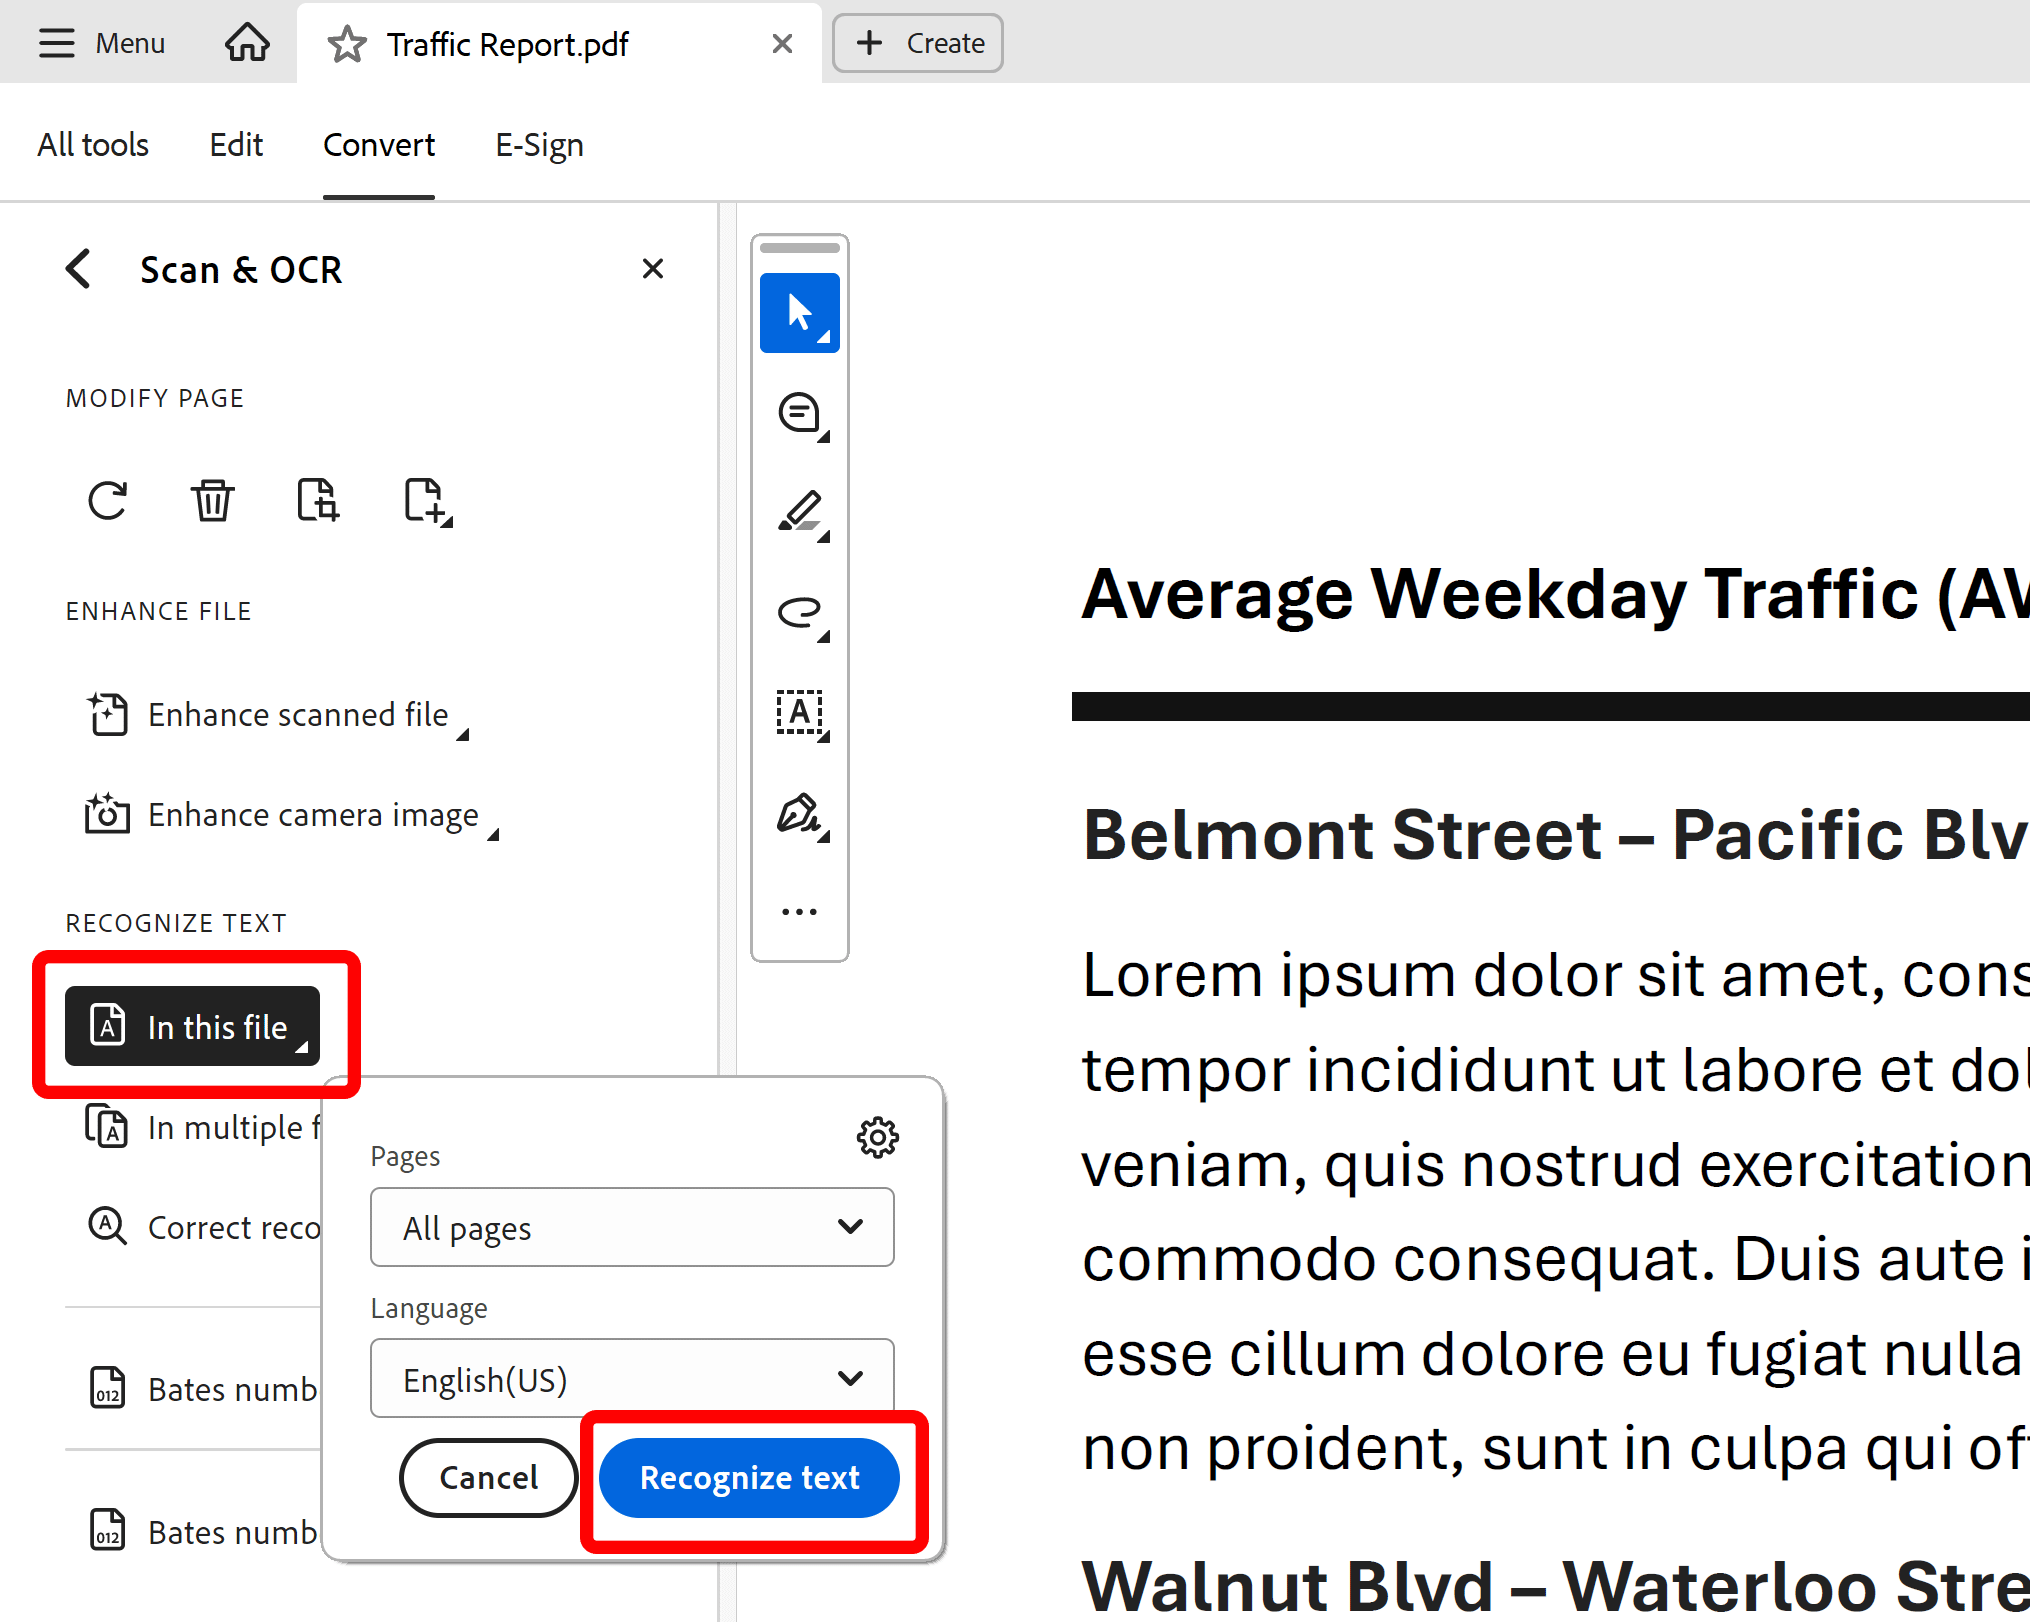2030x1622 pixels.
Task: Expand the All pages dropdown
Action: pos(632,1227)
